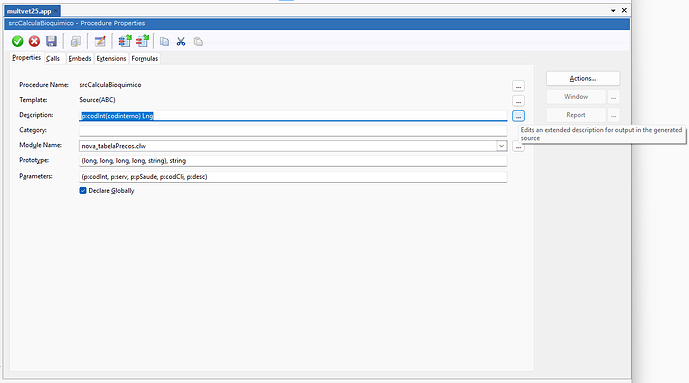Click the floppy disk Save icon
Viewport: 689px width, 383px height.
click(51, 41)
